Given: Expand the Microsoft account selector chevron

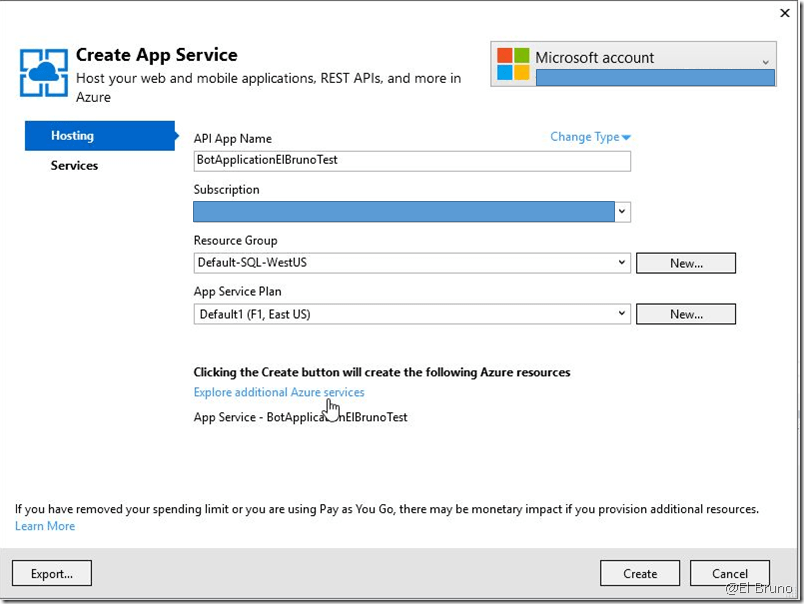Looking at the screenshot, I should point(766,60).
